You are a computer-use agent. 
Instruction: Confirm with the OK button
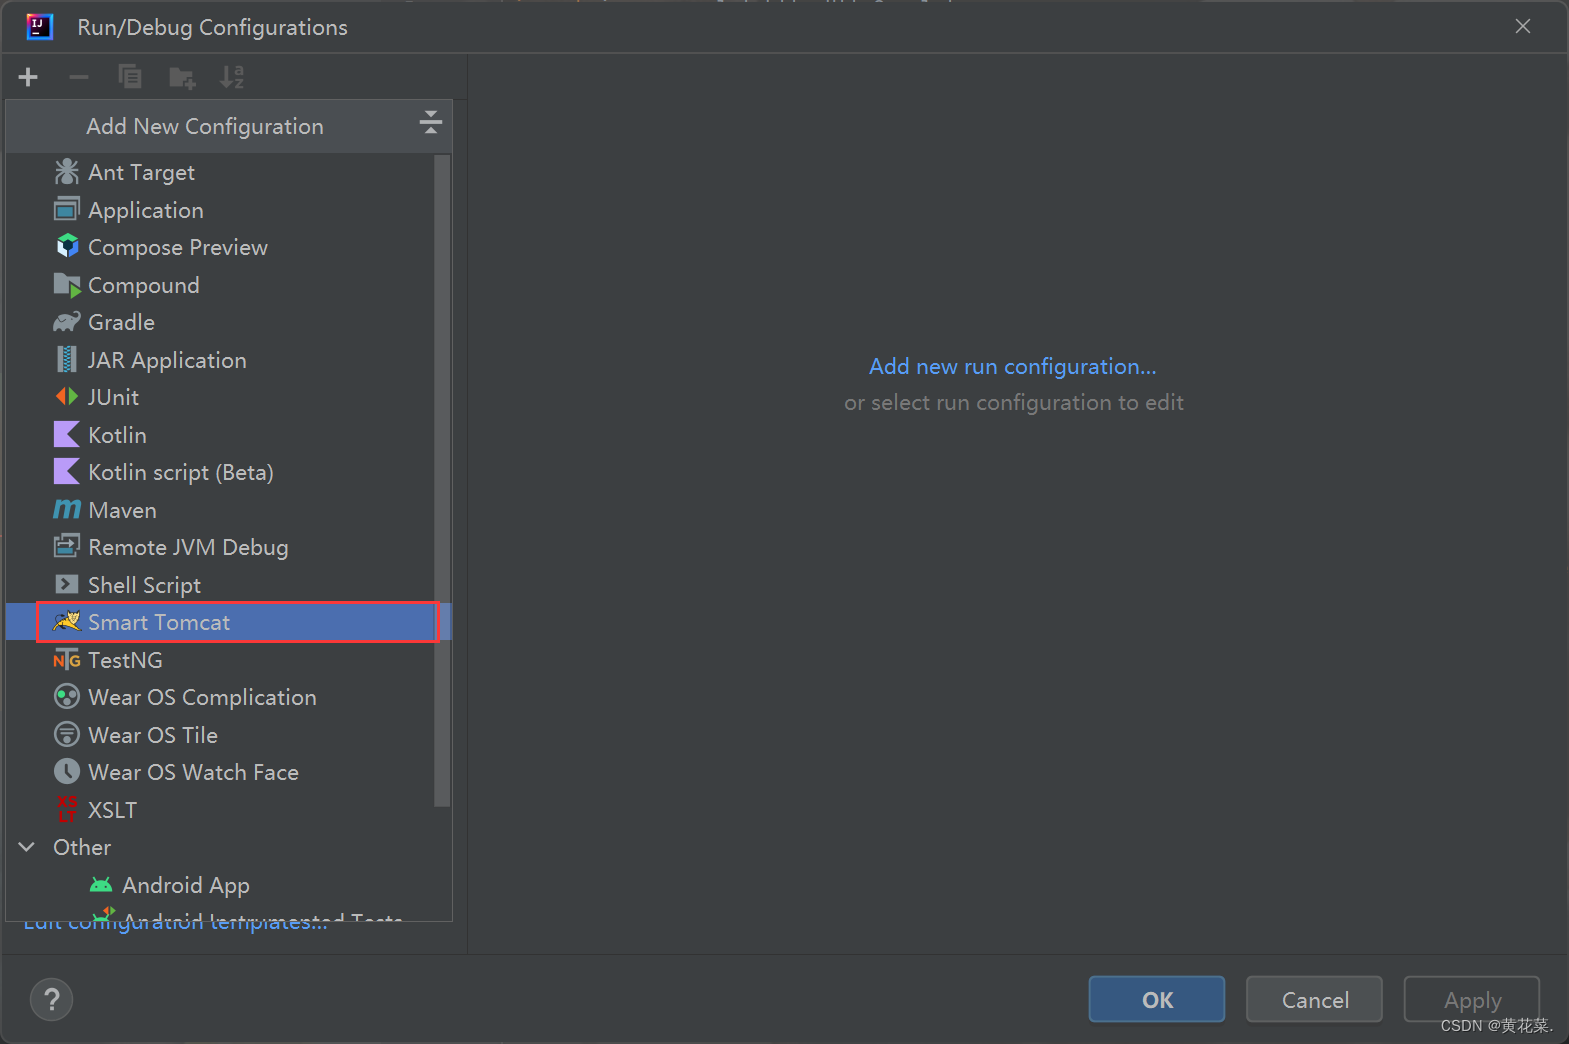pyautogui.click(x=1157, y=999)
